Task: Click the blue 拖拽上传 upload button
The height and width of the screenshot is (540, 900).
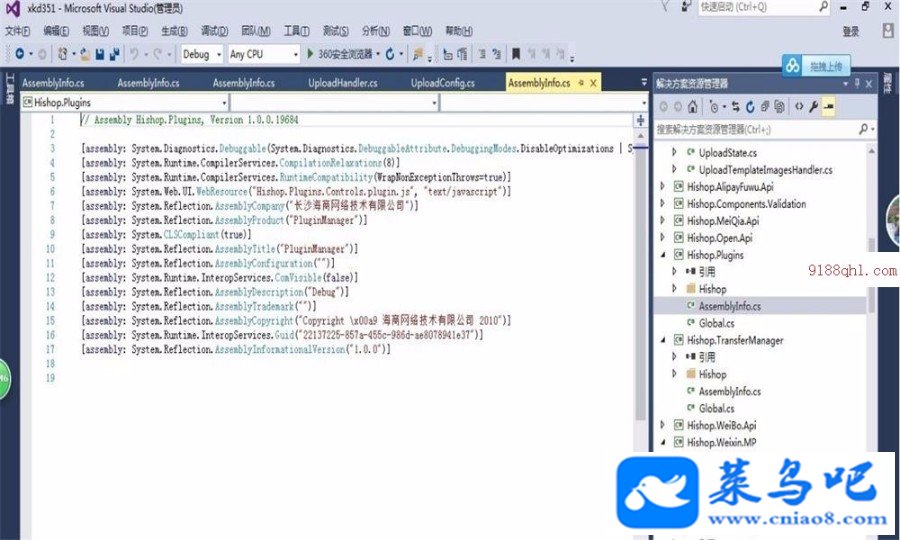Action: tap(816, 66)
